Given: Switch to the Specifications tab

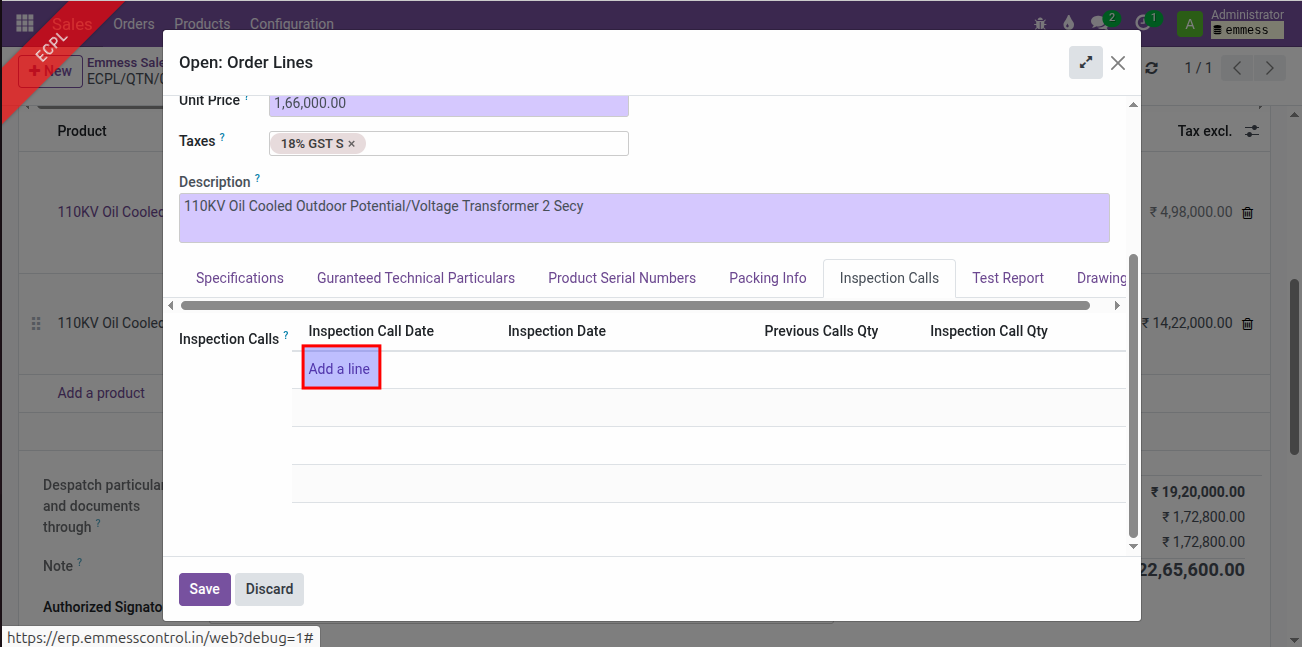Looking at the screenshot, I should (239, 278).
